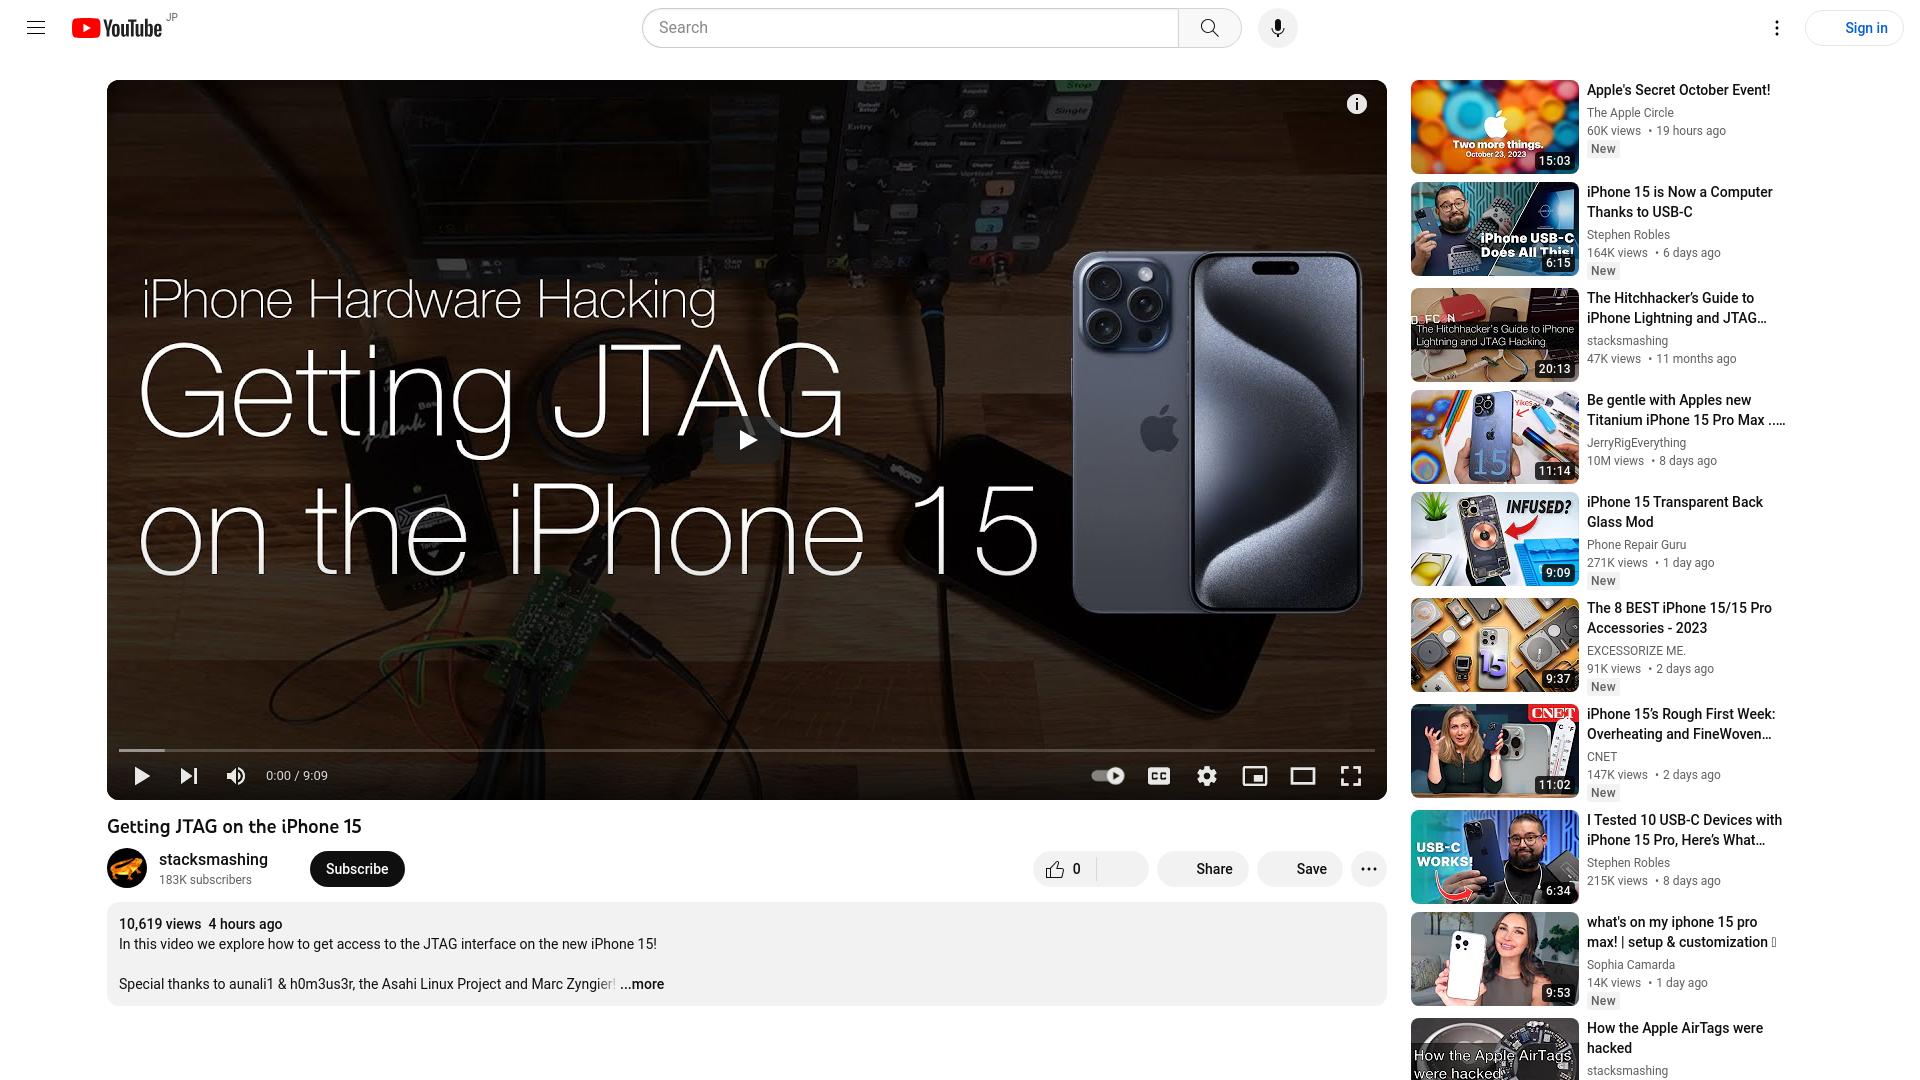Click YouTube logo to go home
Image resolution: width=1920 pixels, height=1080 pixels.
(117, 28)
